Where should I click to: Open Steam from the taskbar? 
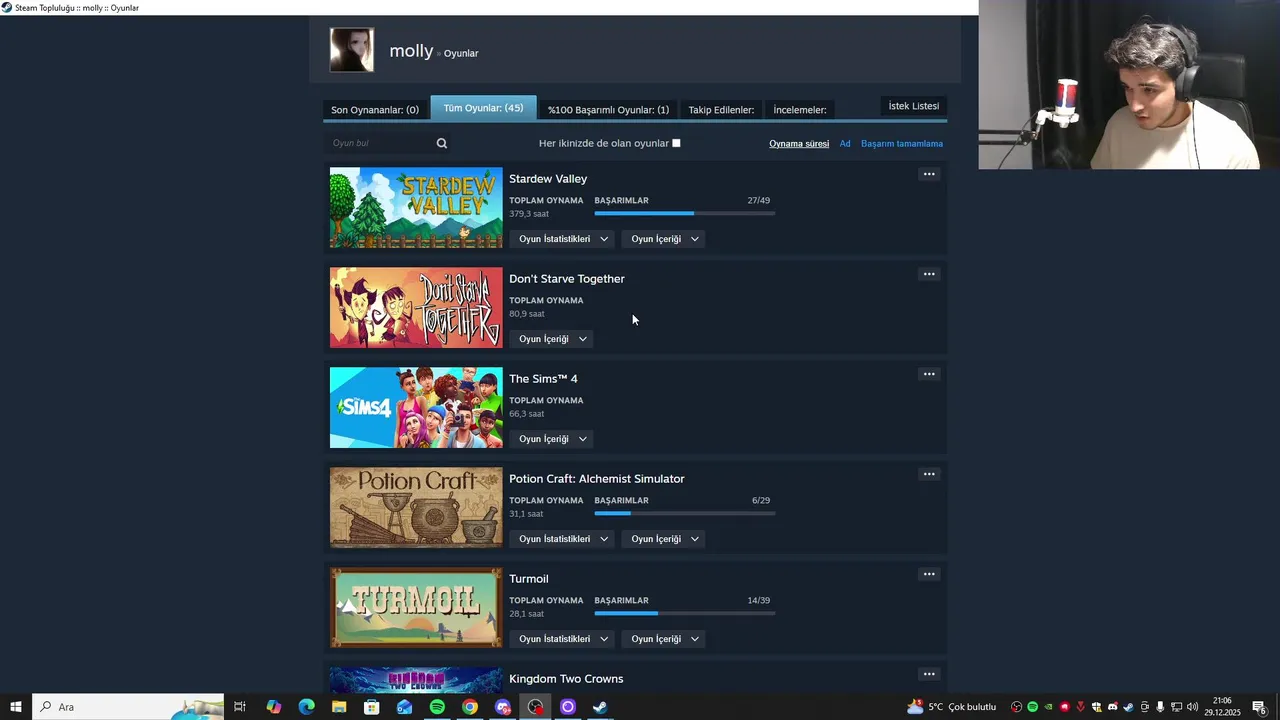click(600, 707)
